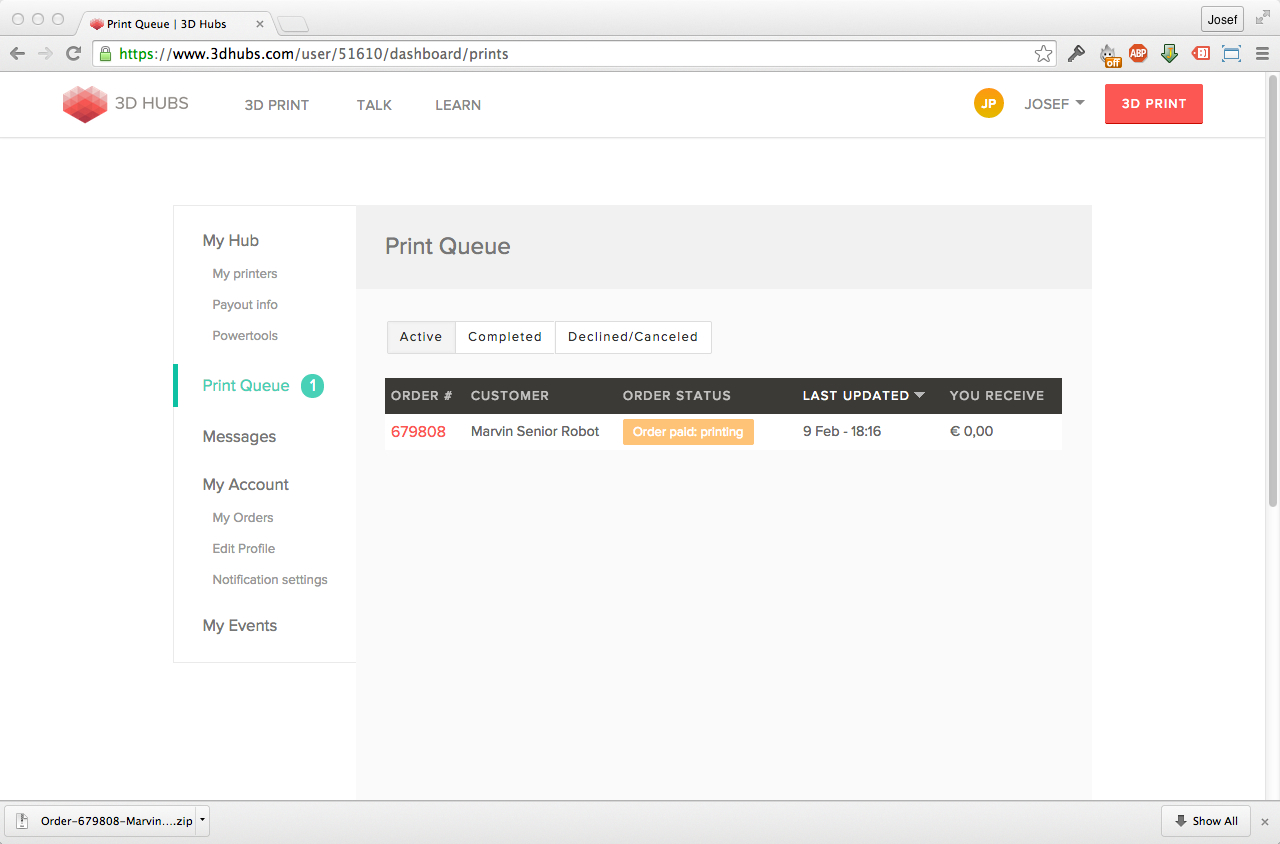Click the '€ 0,00' amount cell
Image resolution: width=1280 pixels, height=844 pixels.
click(972, 432)
